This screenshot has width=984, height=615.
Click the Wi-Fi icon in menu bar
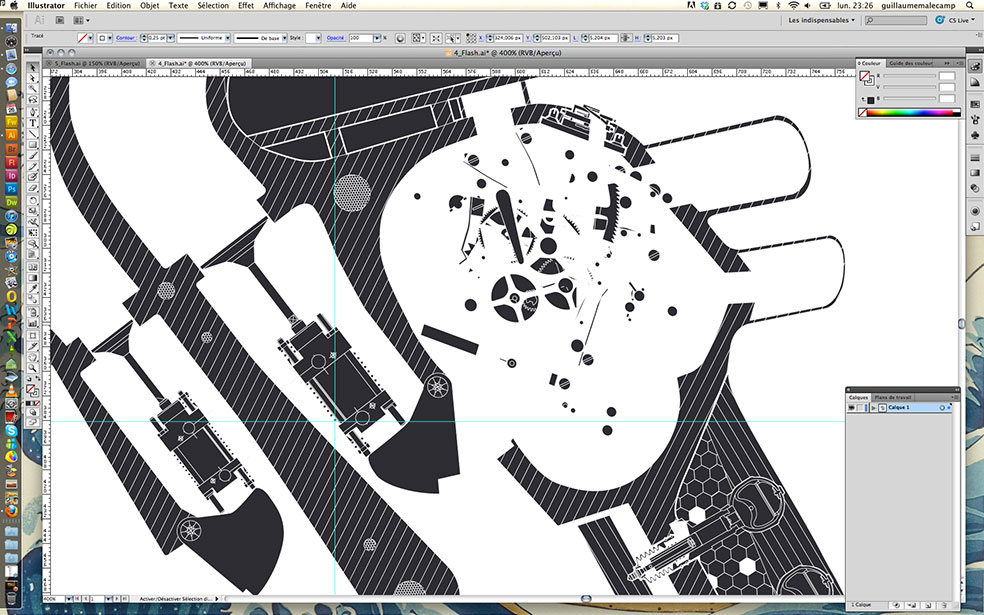tap(793, 6)
